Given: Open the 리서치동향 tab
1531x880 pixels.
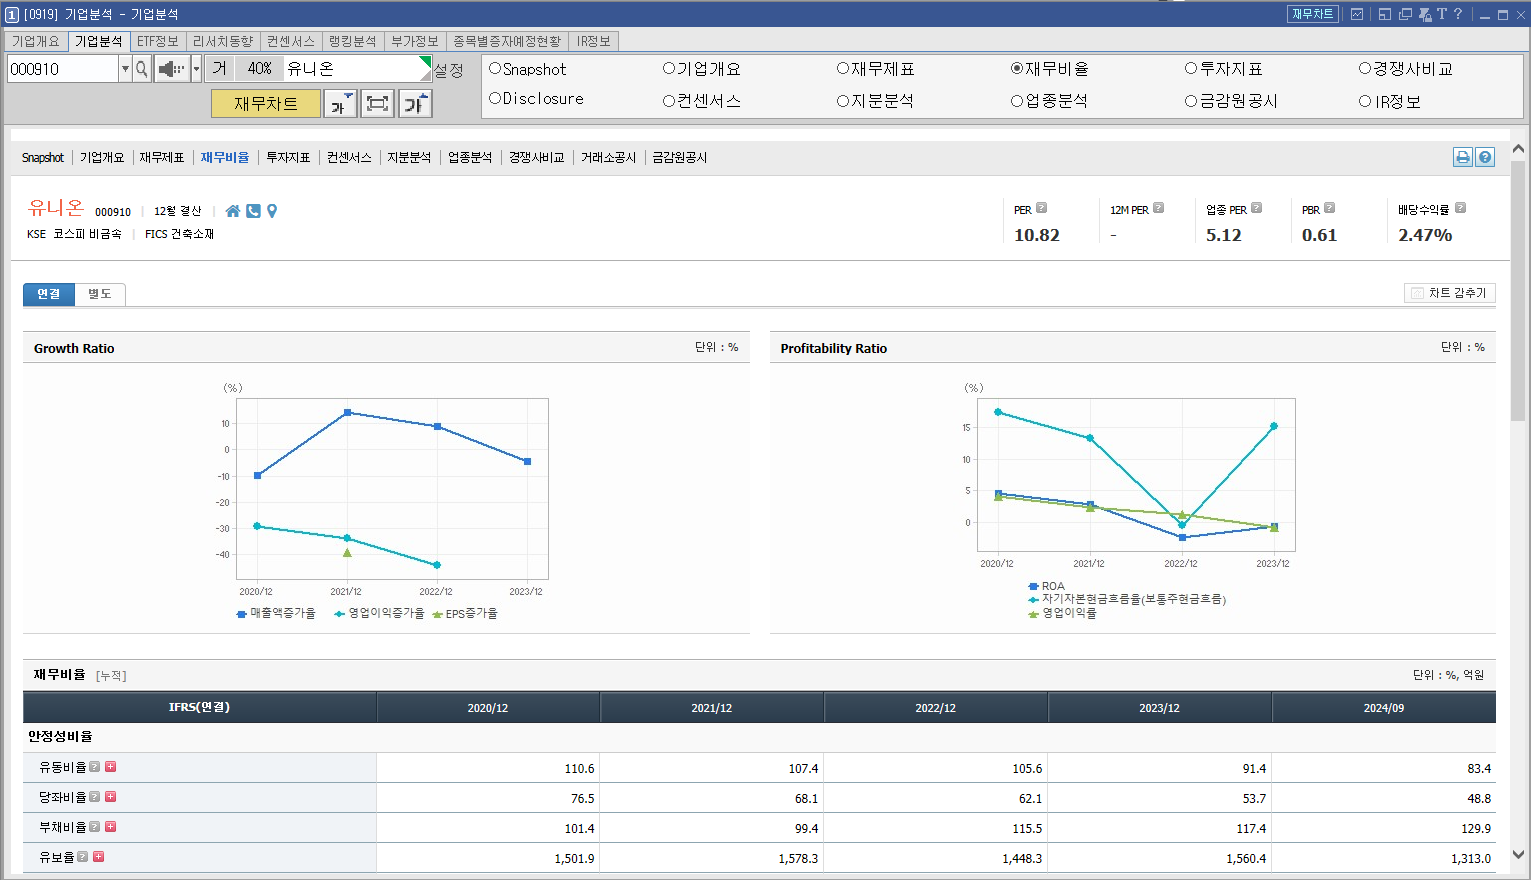Looking at the screenshot, I should click(x=223, y=41).
